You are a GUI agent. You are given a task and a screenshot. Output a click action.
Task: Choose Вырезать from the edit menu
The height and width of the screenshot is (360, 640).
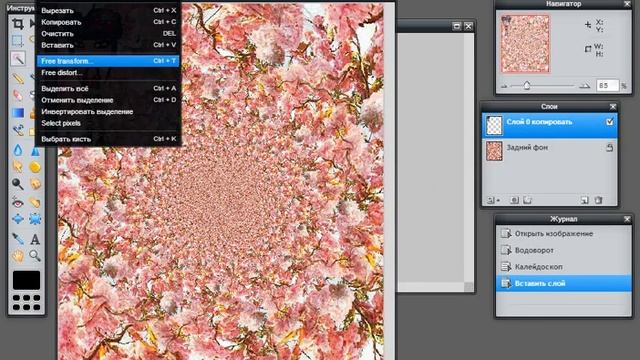point(108,11)
